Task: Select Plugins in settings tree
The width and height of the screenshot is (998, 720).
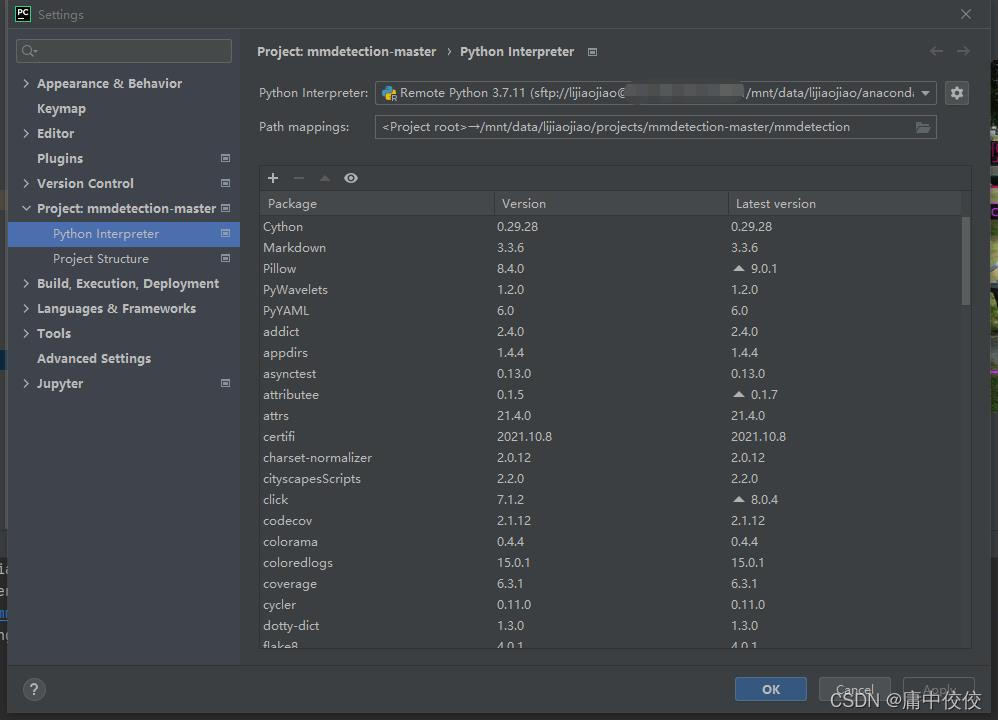Action: [x=60, y=159]
